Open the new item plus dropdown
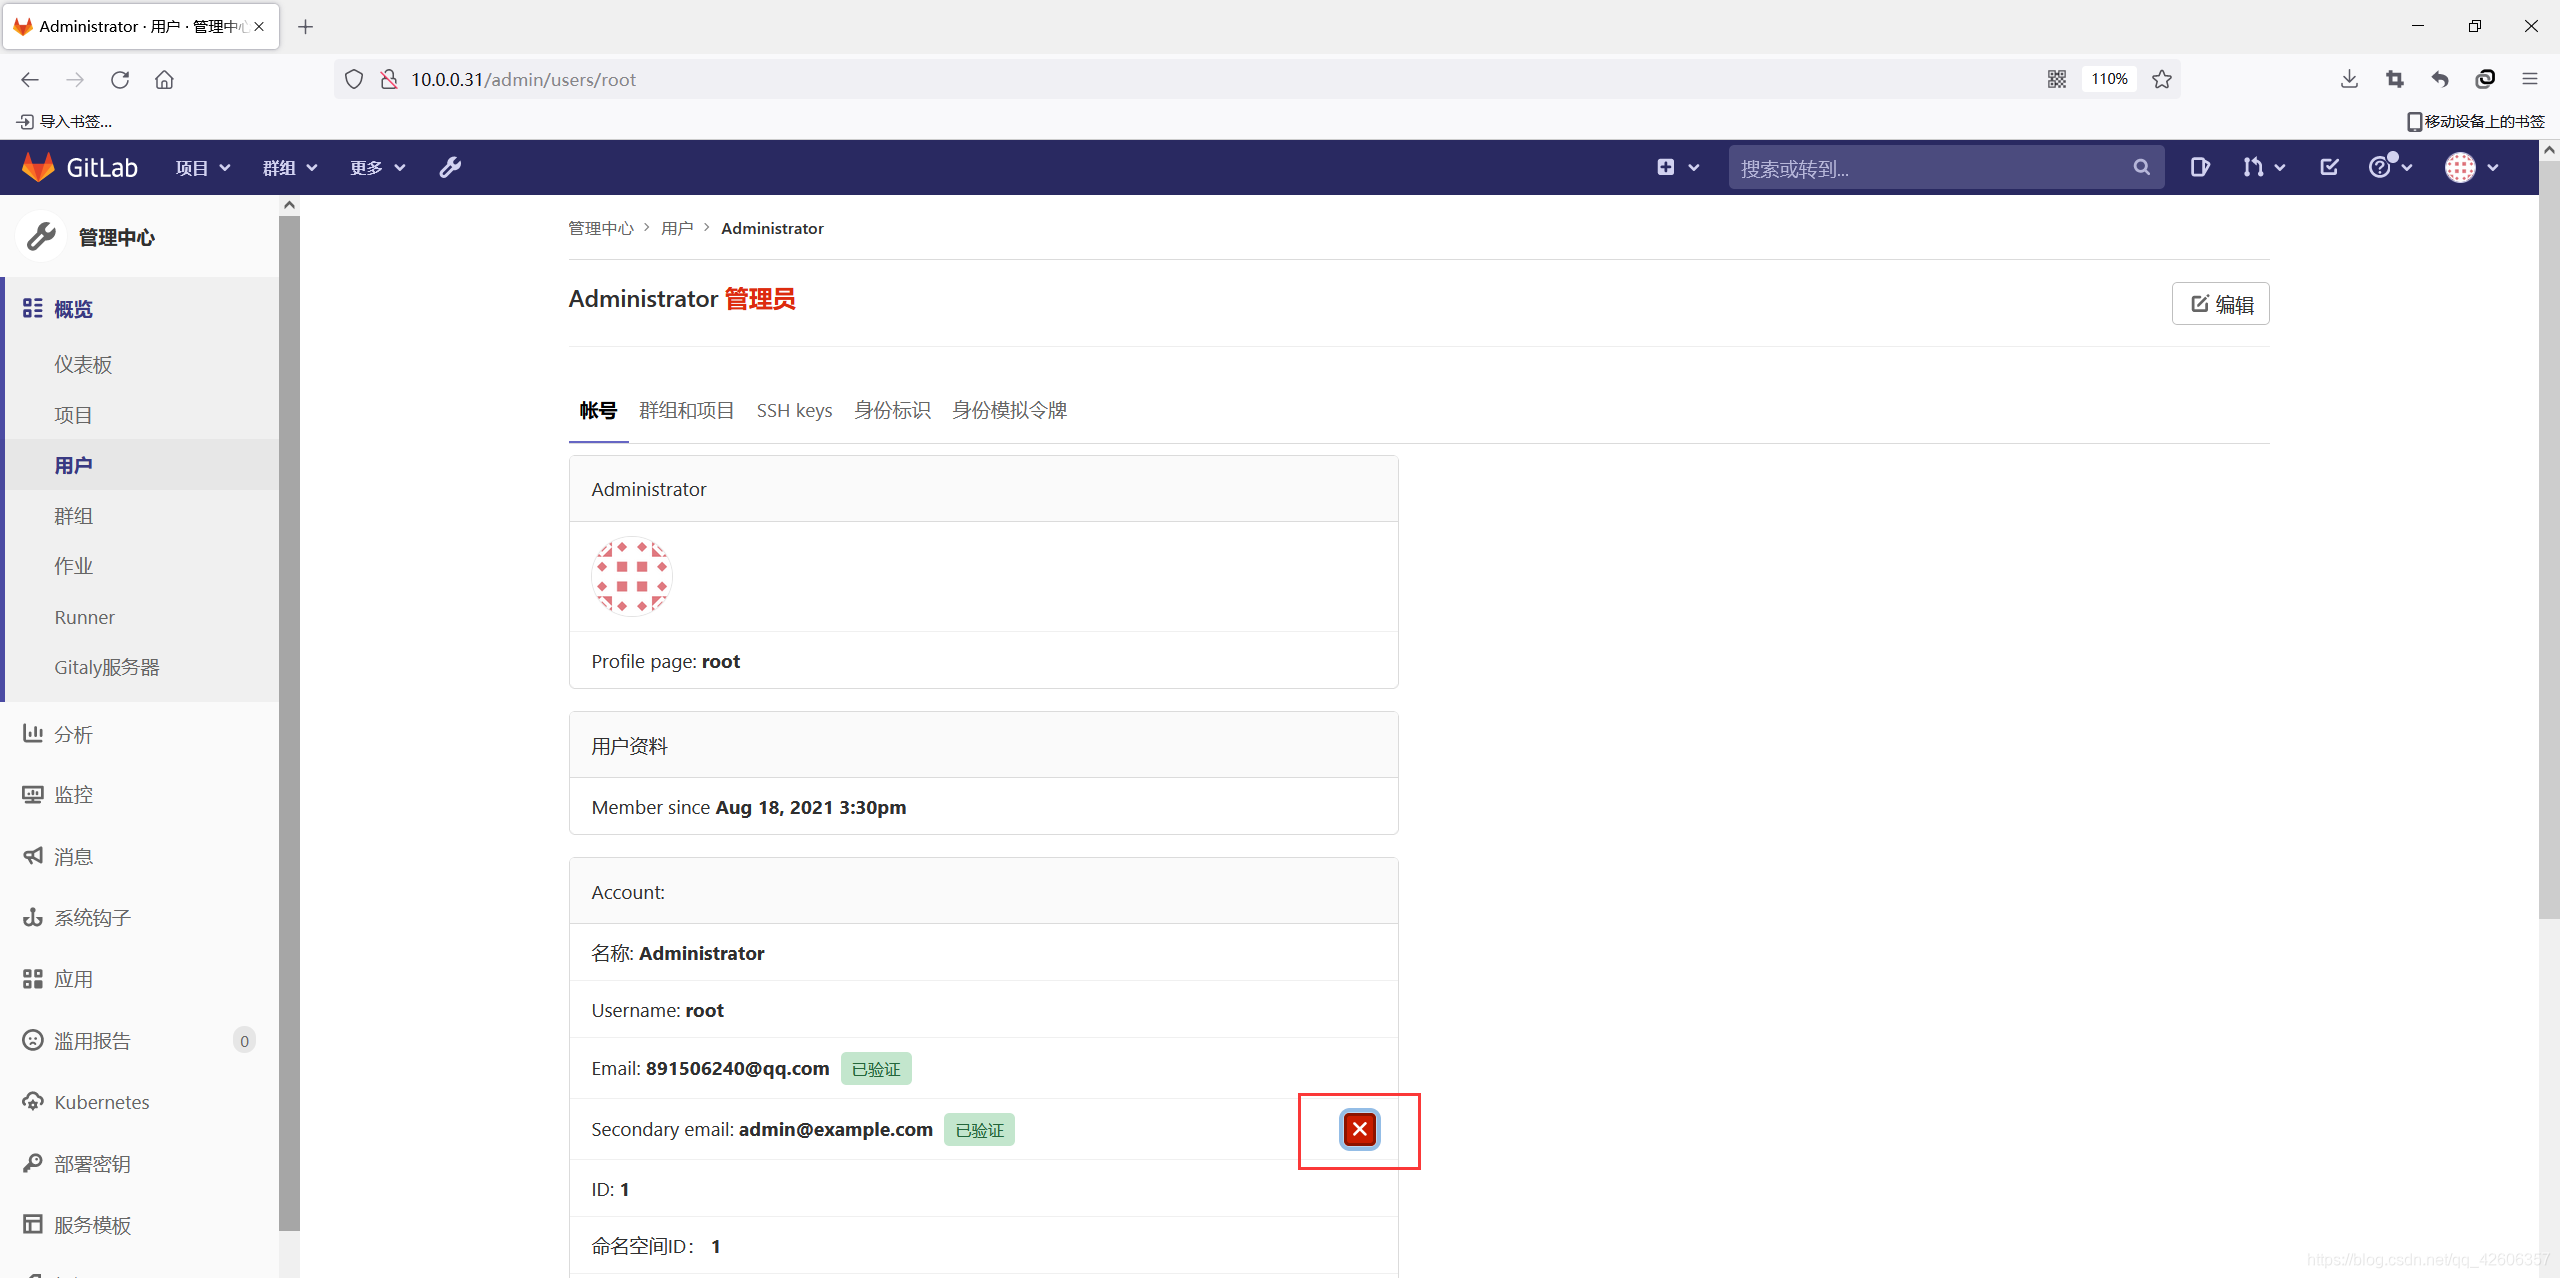 [1677, 167]
